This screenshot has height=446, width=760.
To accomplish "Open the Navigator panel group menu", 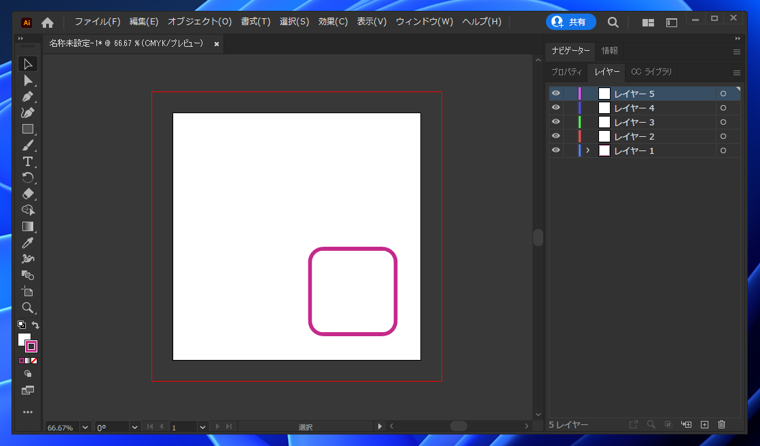I will coord(736,52).
